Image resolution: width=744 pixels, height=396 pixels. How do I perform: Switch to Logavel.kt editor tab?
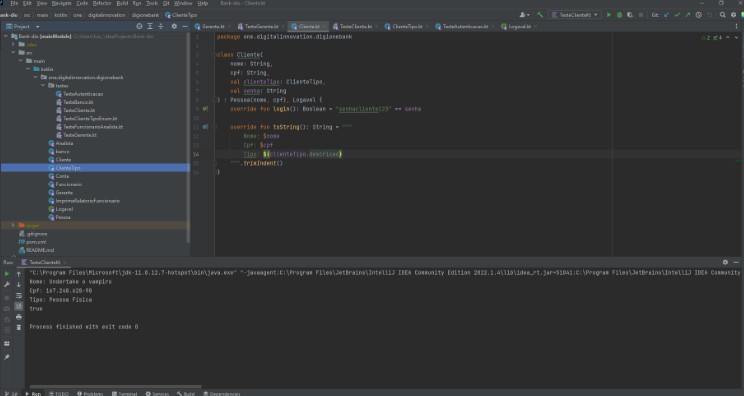[x=519, y=27]
